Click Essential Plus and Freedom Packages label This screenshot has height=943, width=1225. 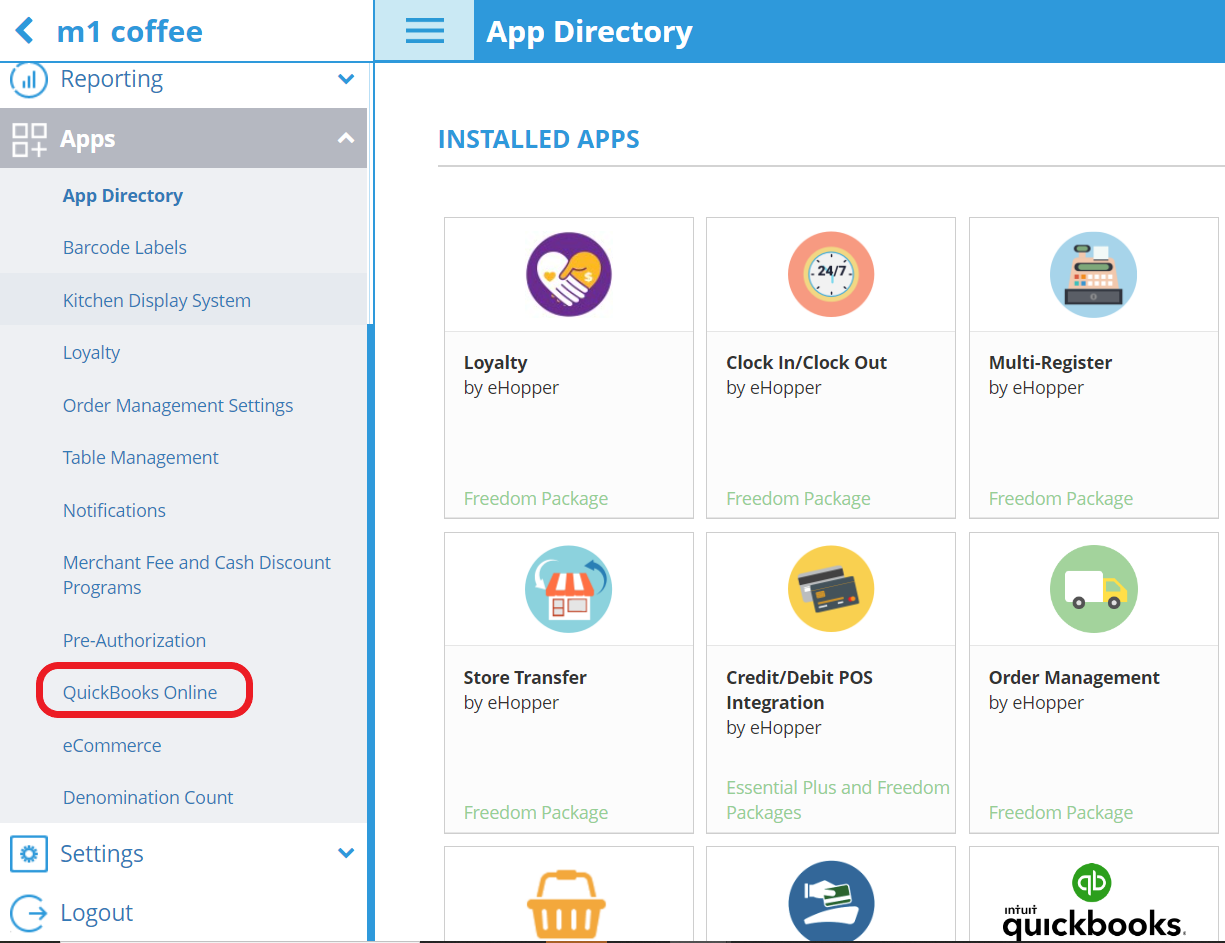[838, 800]
